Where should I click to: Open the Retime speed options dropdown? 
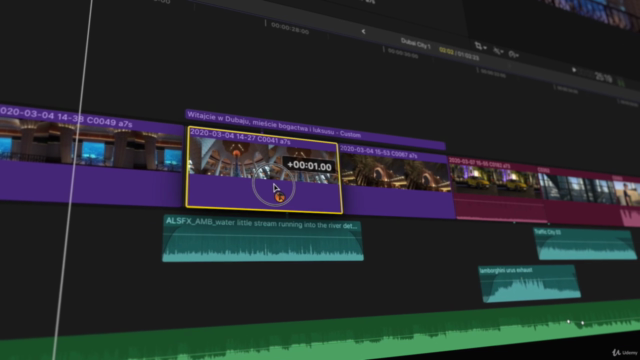click(x=513, y=54)
